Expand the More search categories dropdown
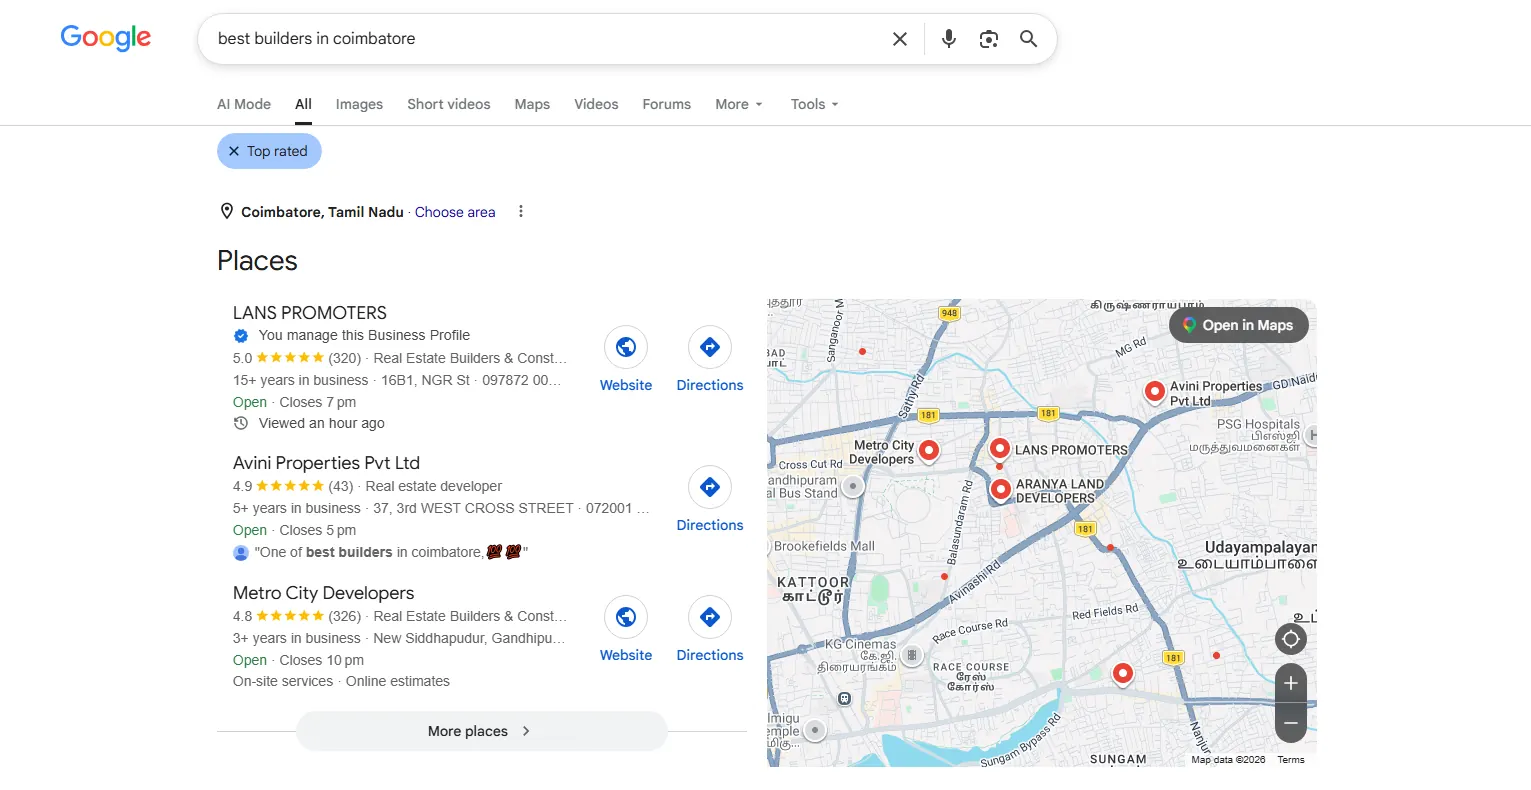This screenshot has height=790, width=1531. point(739,104)
